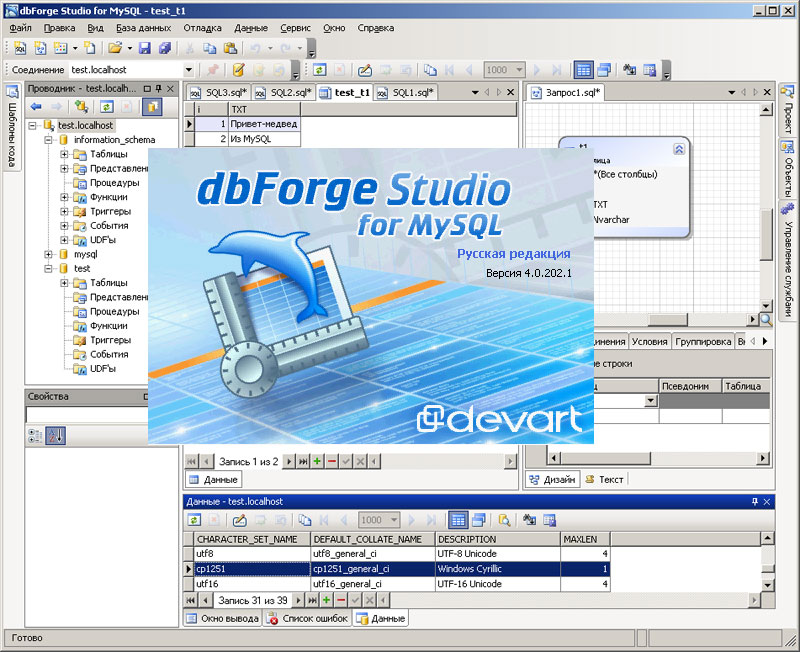The image size is (800, 652).
Task: Click vertical scrollbar thumb in query designer diagram
Action: coord(766,235)
